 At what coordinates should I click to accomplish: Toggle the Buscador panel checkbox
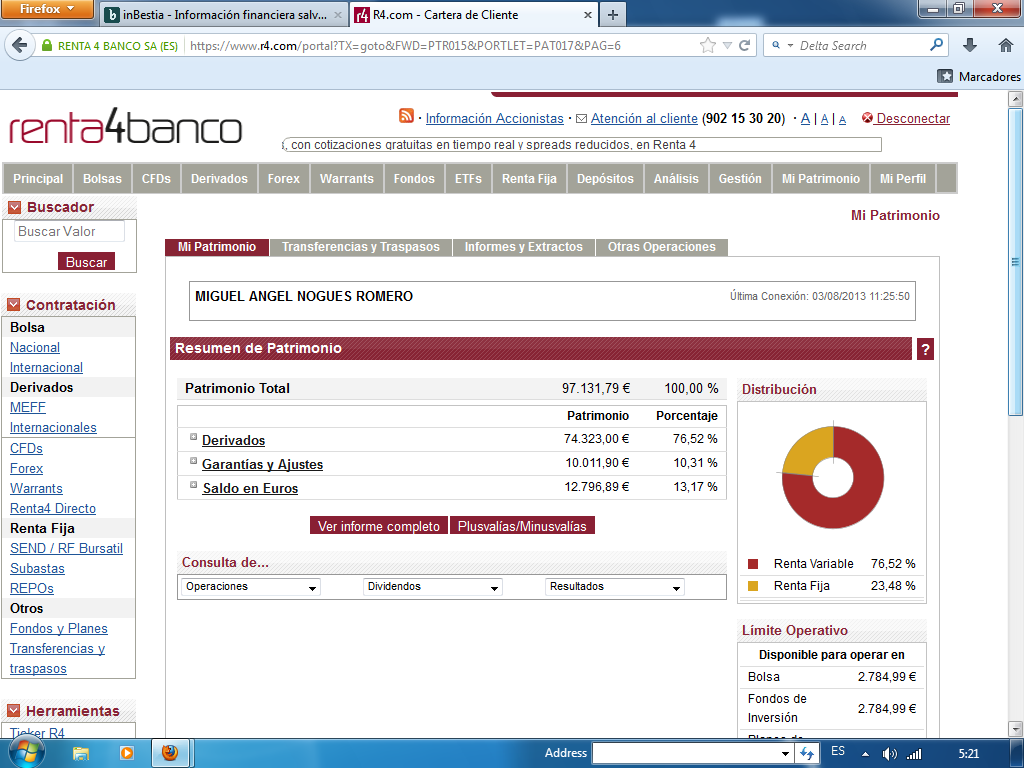tap(14, 207)
